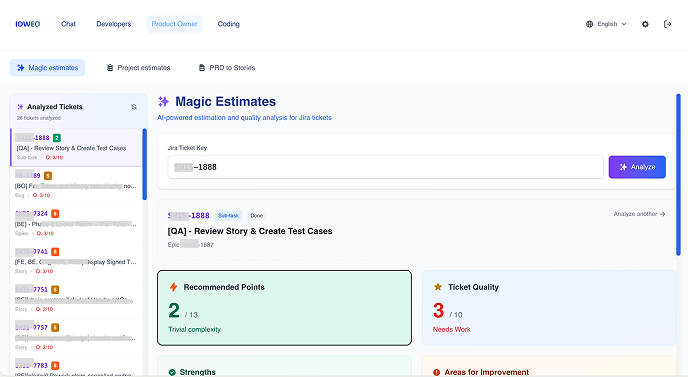The width and height of the screenshot is (688, 377).
Task: Click 'Needs Work' quality label
Action: pyautogui.click(x=452, y=330)
